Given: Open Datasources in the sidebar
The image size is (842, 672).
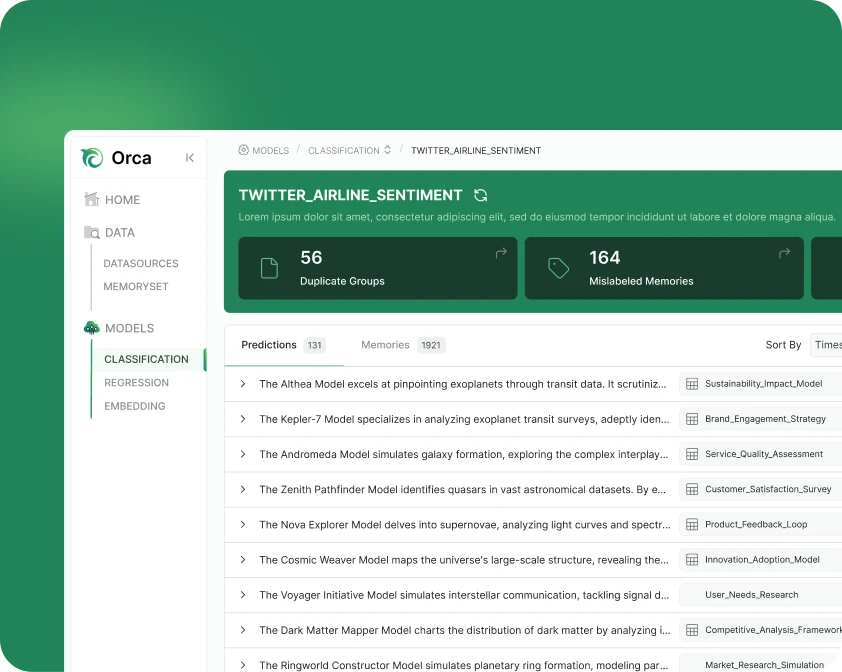Looking at the screenshot, I should point(141,263).
